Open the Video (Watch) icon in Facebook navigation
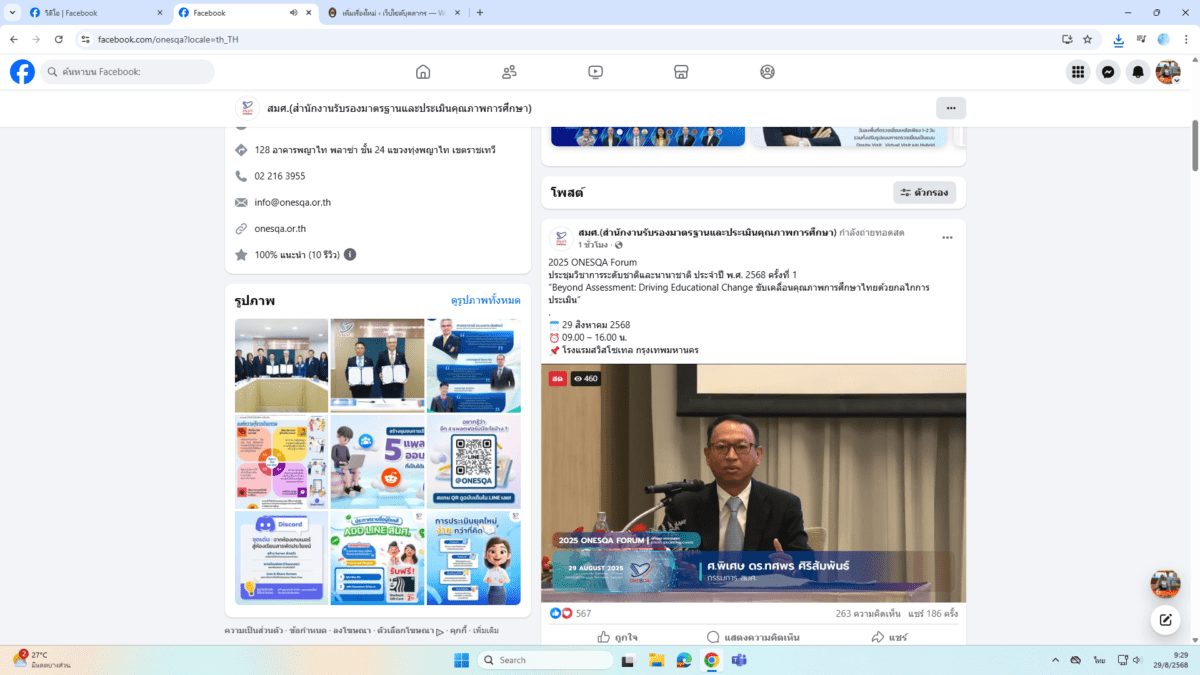The height and width of the screenshot is (675, 1200). tap(595, 72)
